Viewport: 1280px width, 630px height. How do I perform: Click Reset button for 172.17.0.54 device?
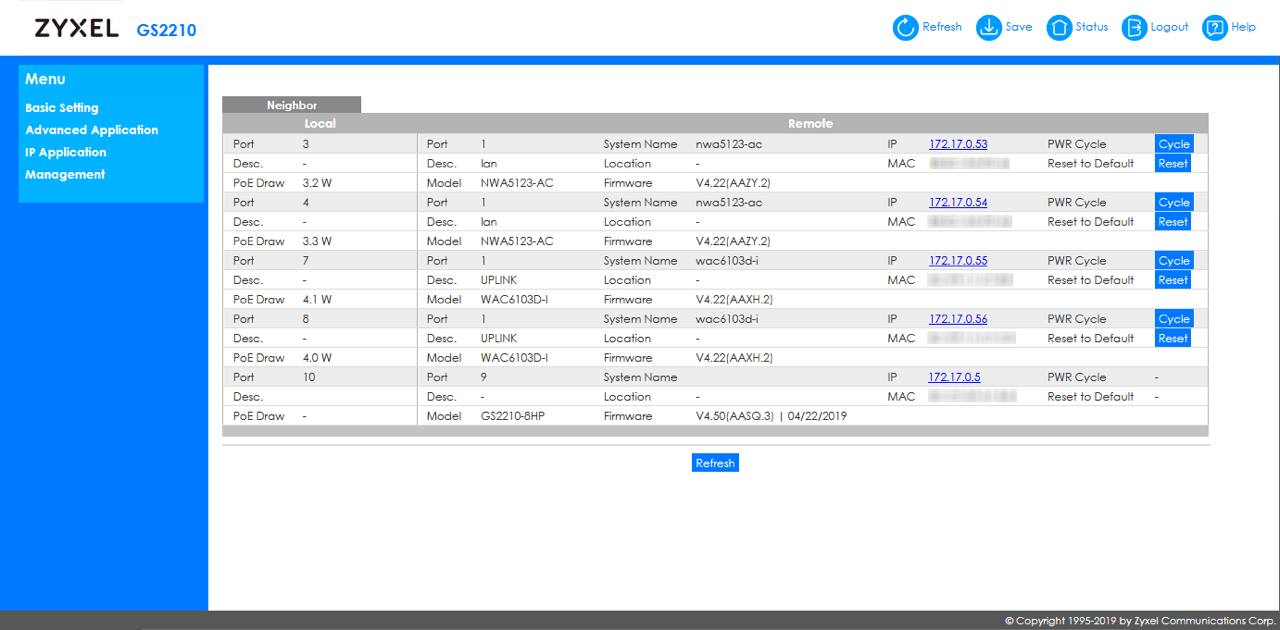[1173, 222]
